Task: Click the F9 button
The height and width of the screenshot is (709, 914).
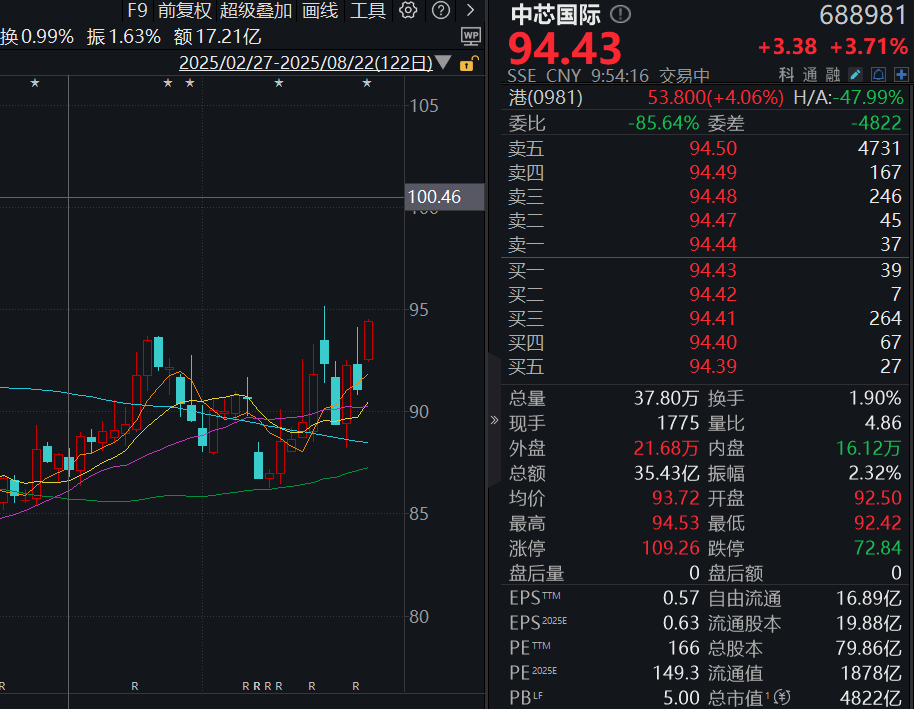Action: (138, 10)
